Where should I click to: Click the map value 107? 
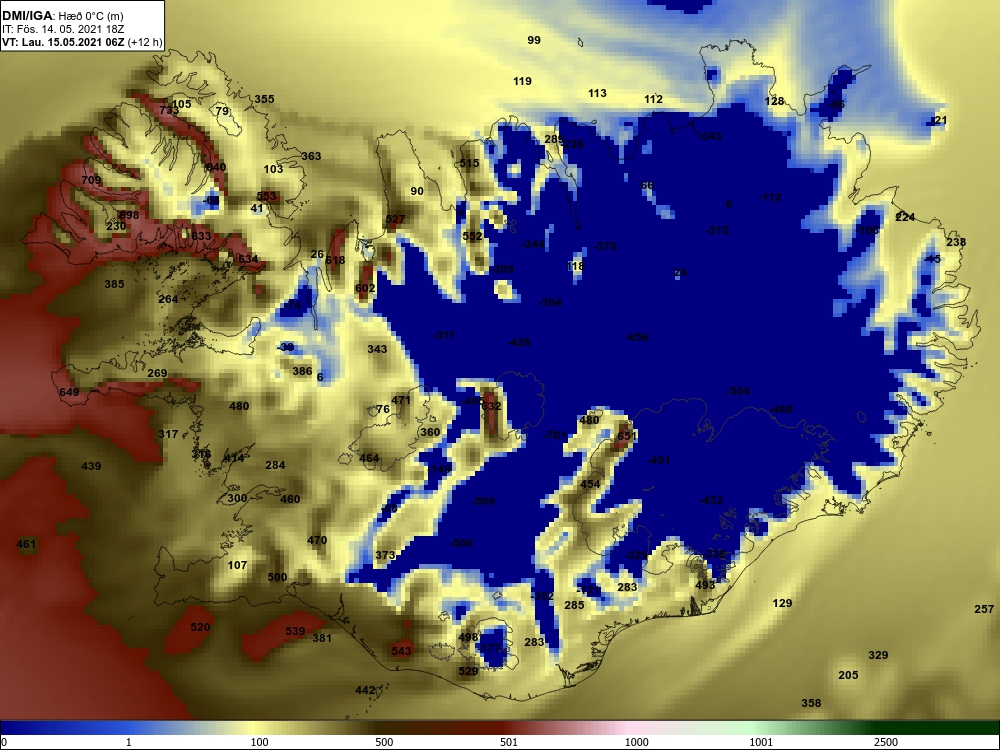[x=237, y=565]
